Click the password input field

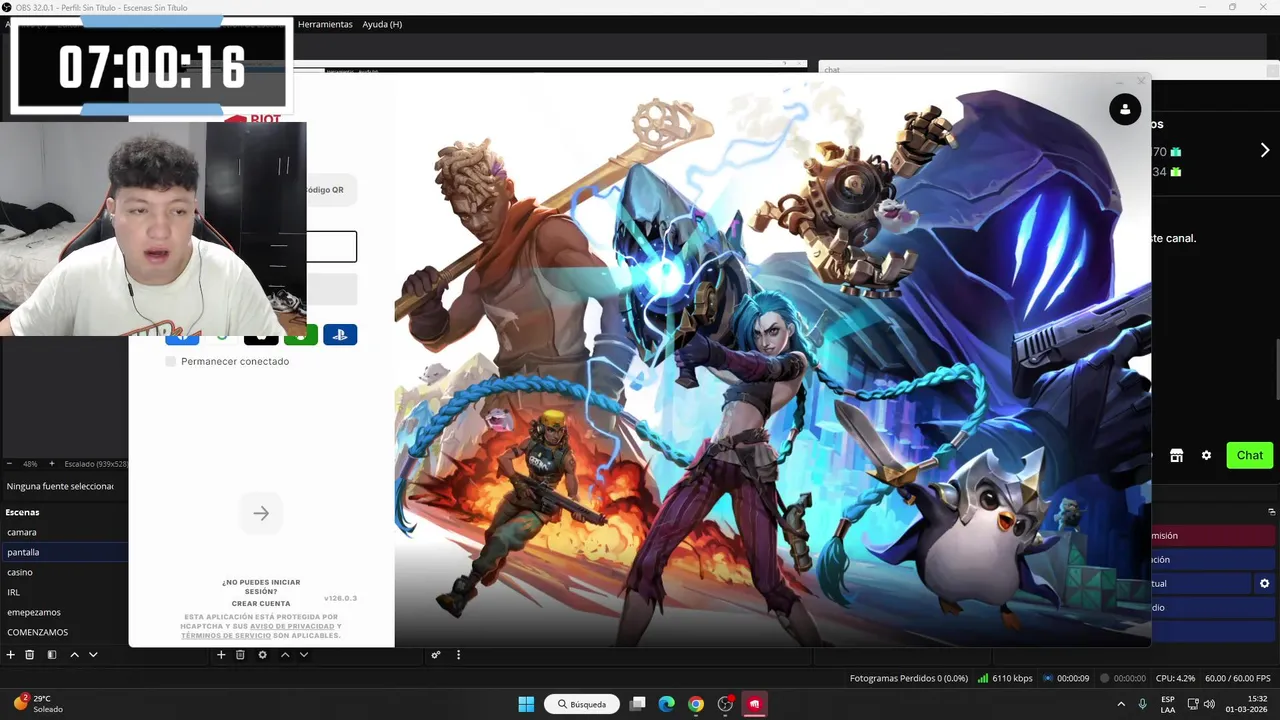(x=331, y=289)
